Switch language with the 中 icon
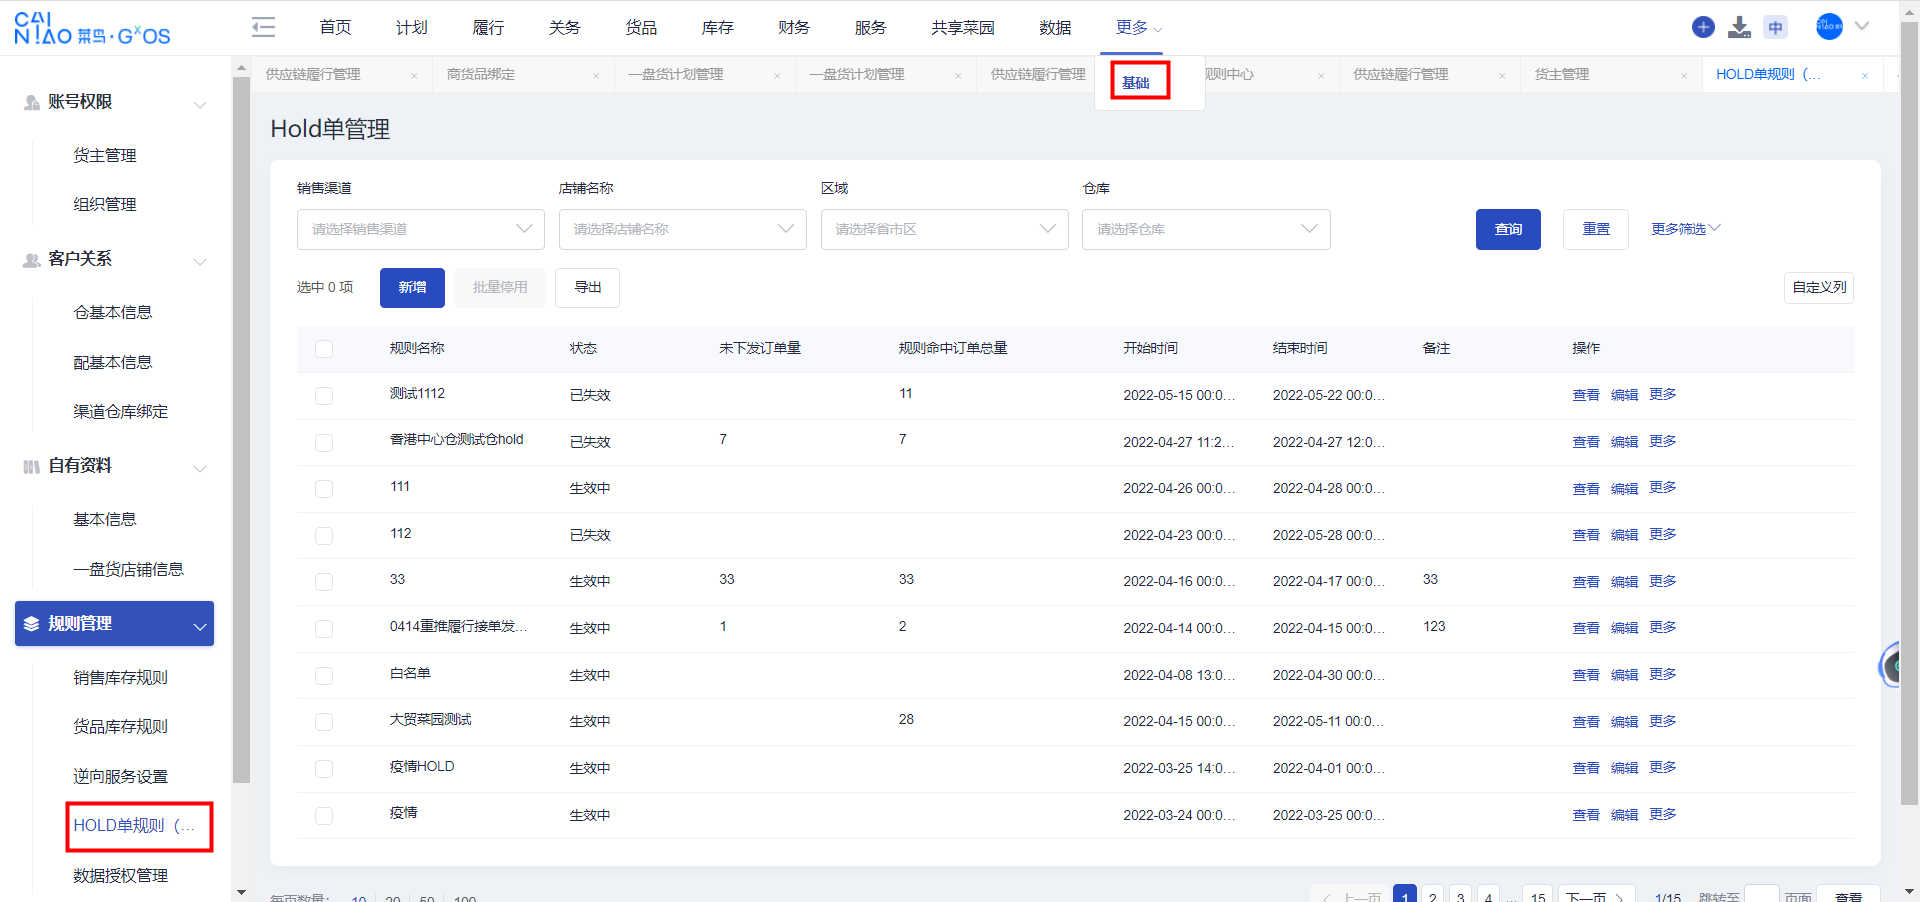This screenshot has width=1920, height=902. tap(1776, 28)
